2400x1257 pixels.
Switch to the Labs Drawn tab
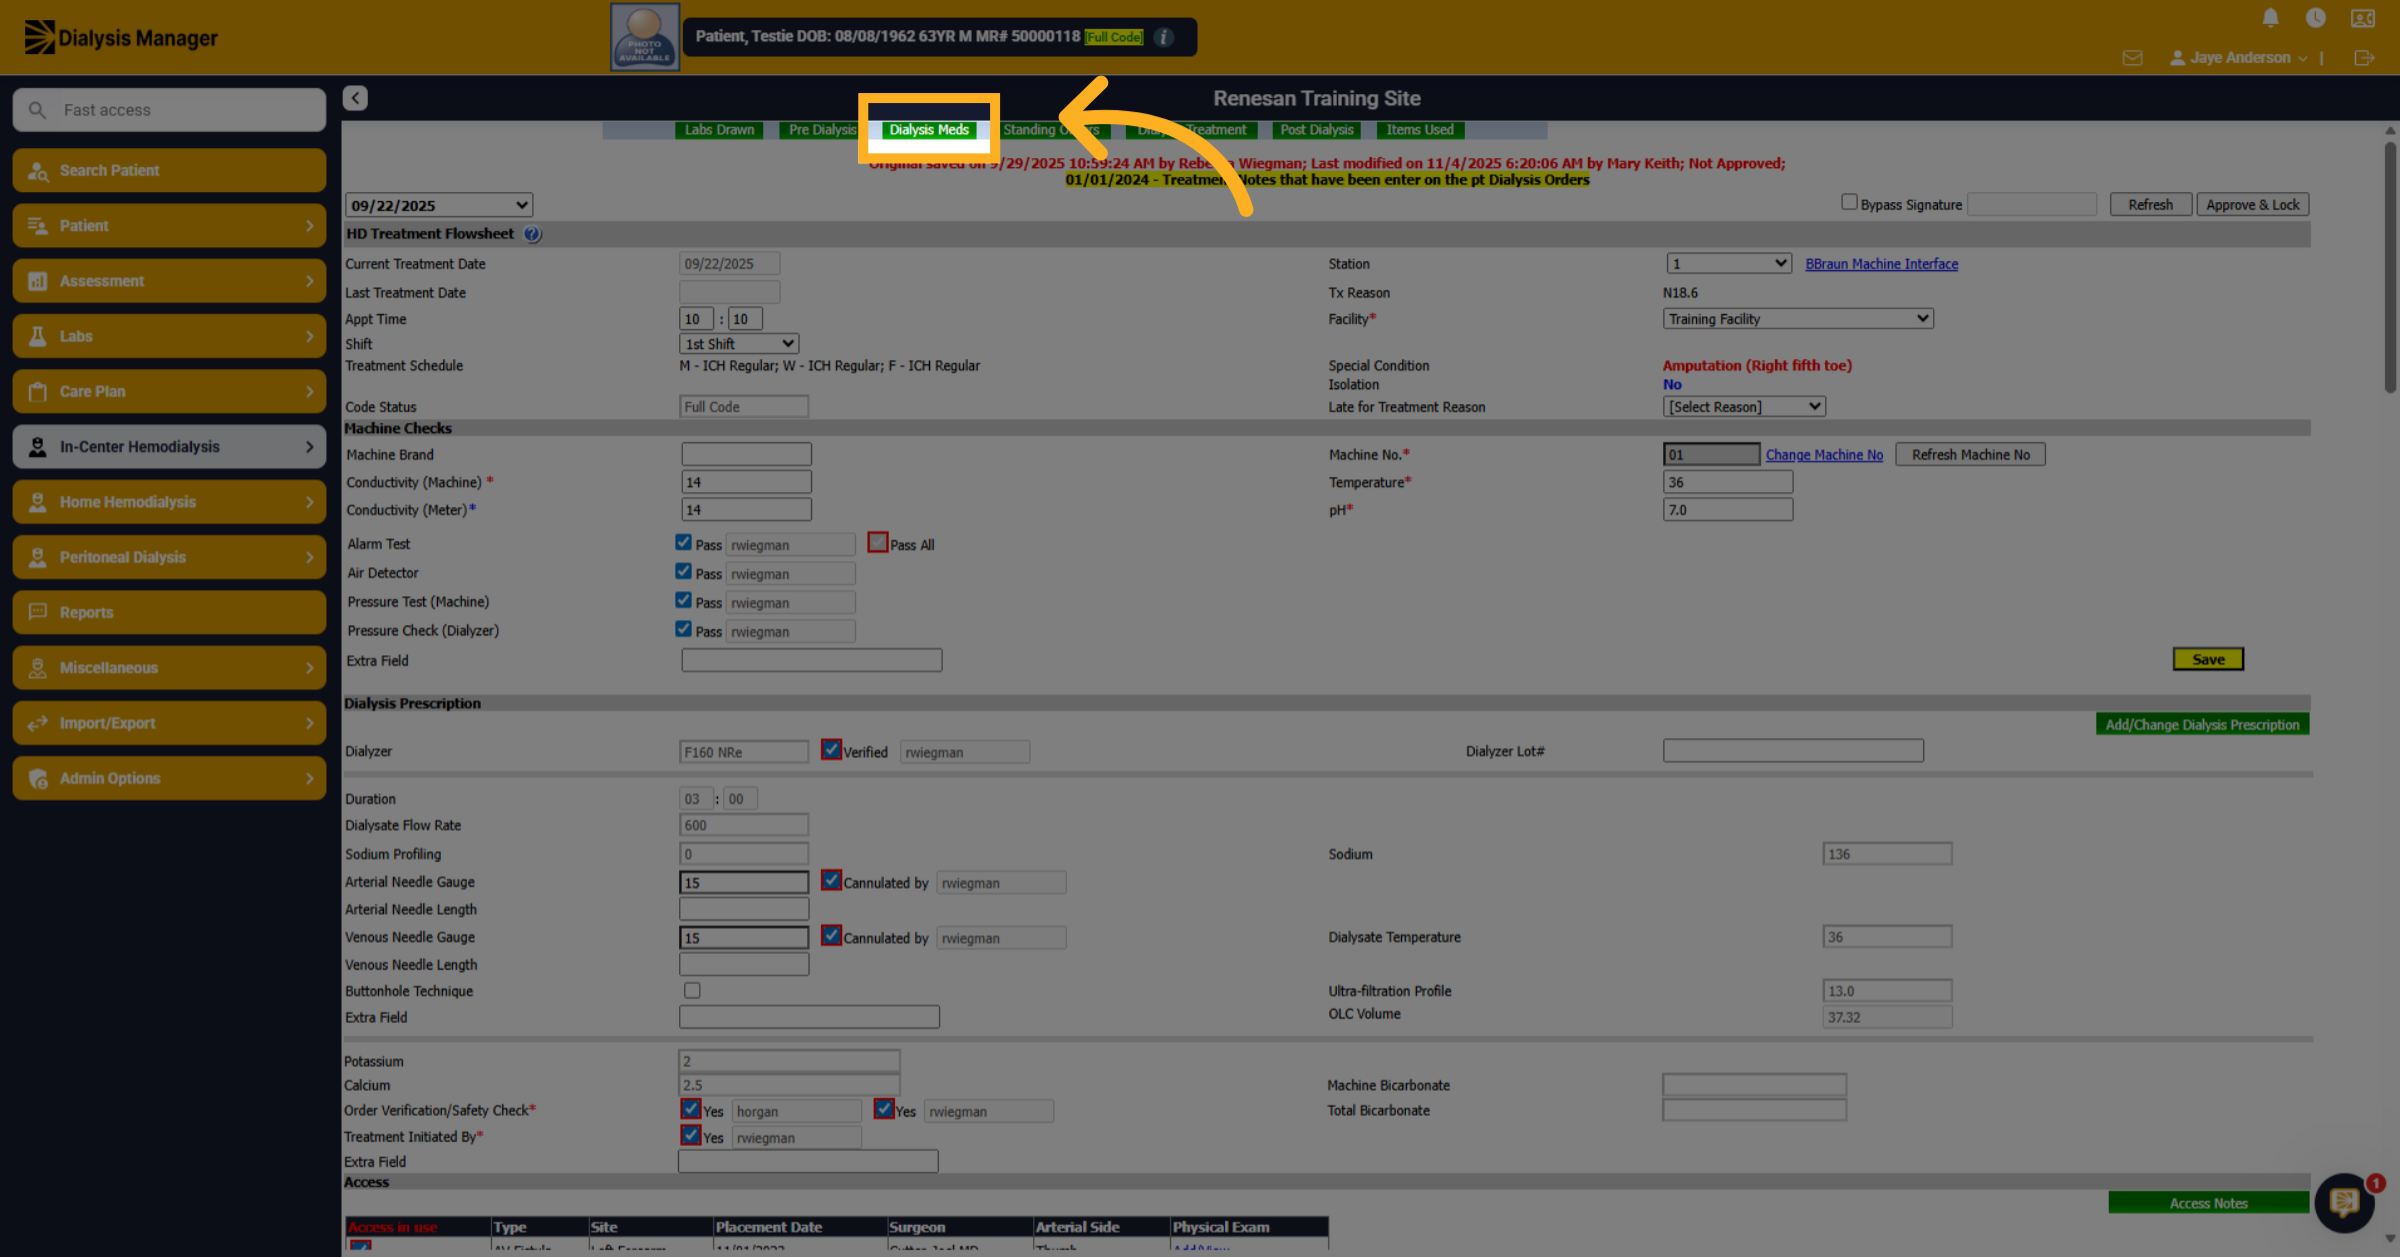pos(719,130)
